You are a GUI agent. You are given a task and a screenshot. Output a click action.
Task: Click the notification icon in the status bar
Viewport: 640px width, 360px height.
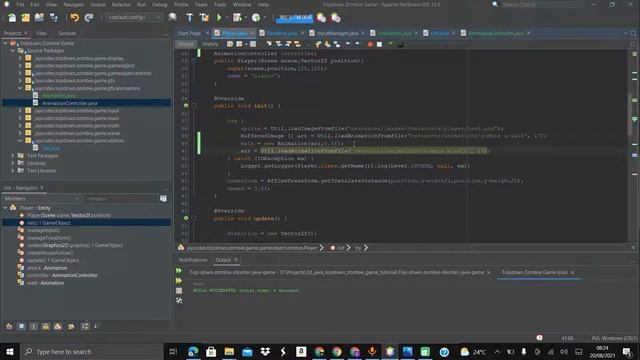(539, 338)
